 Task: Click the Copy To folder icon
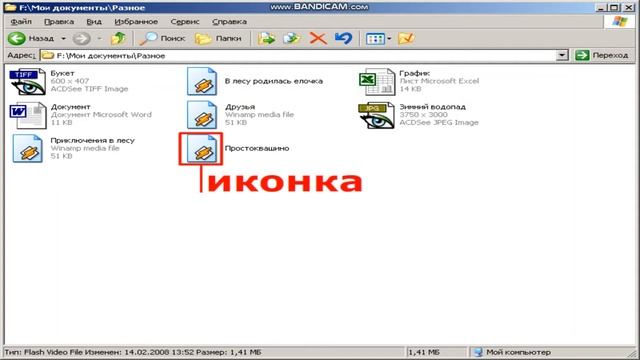292,39
